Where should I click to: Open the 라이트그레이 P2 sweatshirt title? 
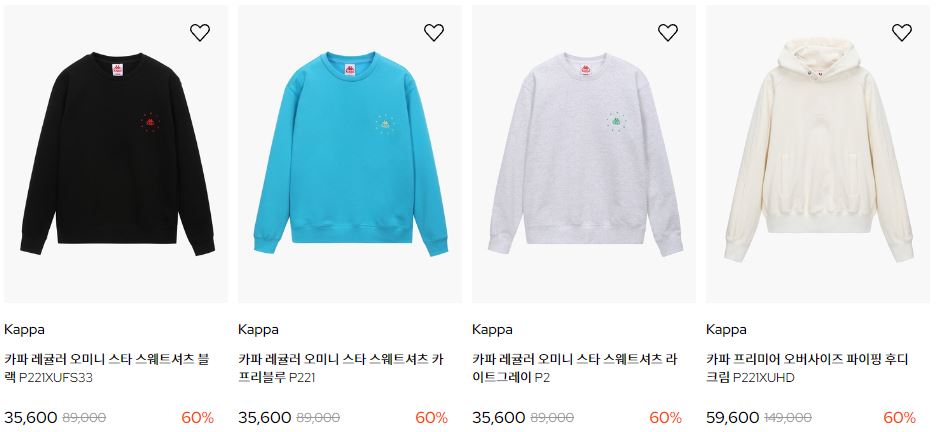point(575,368)
